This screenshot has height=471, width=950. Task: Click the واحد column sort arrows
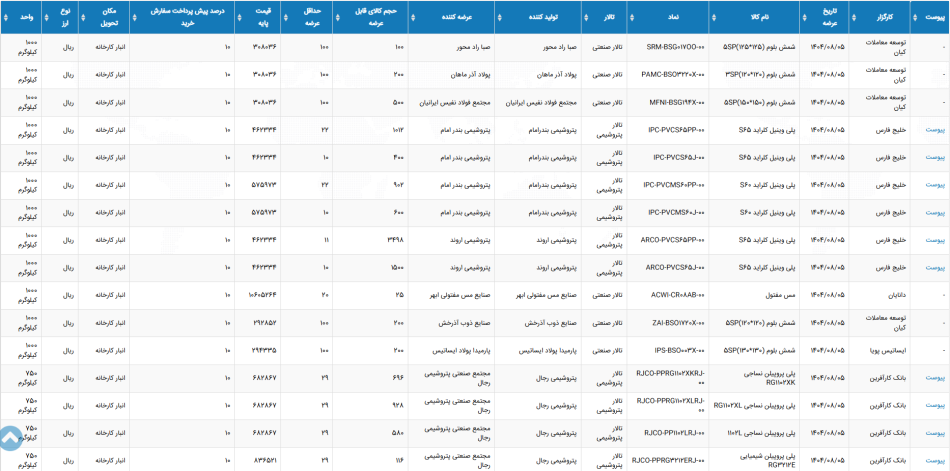pyautogui.click(x=4, y=18)
